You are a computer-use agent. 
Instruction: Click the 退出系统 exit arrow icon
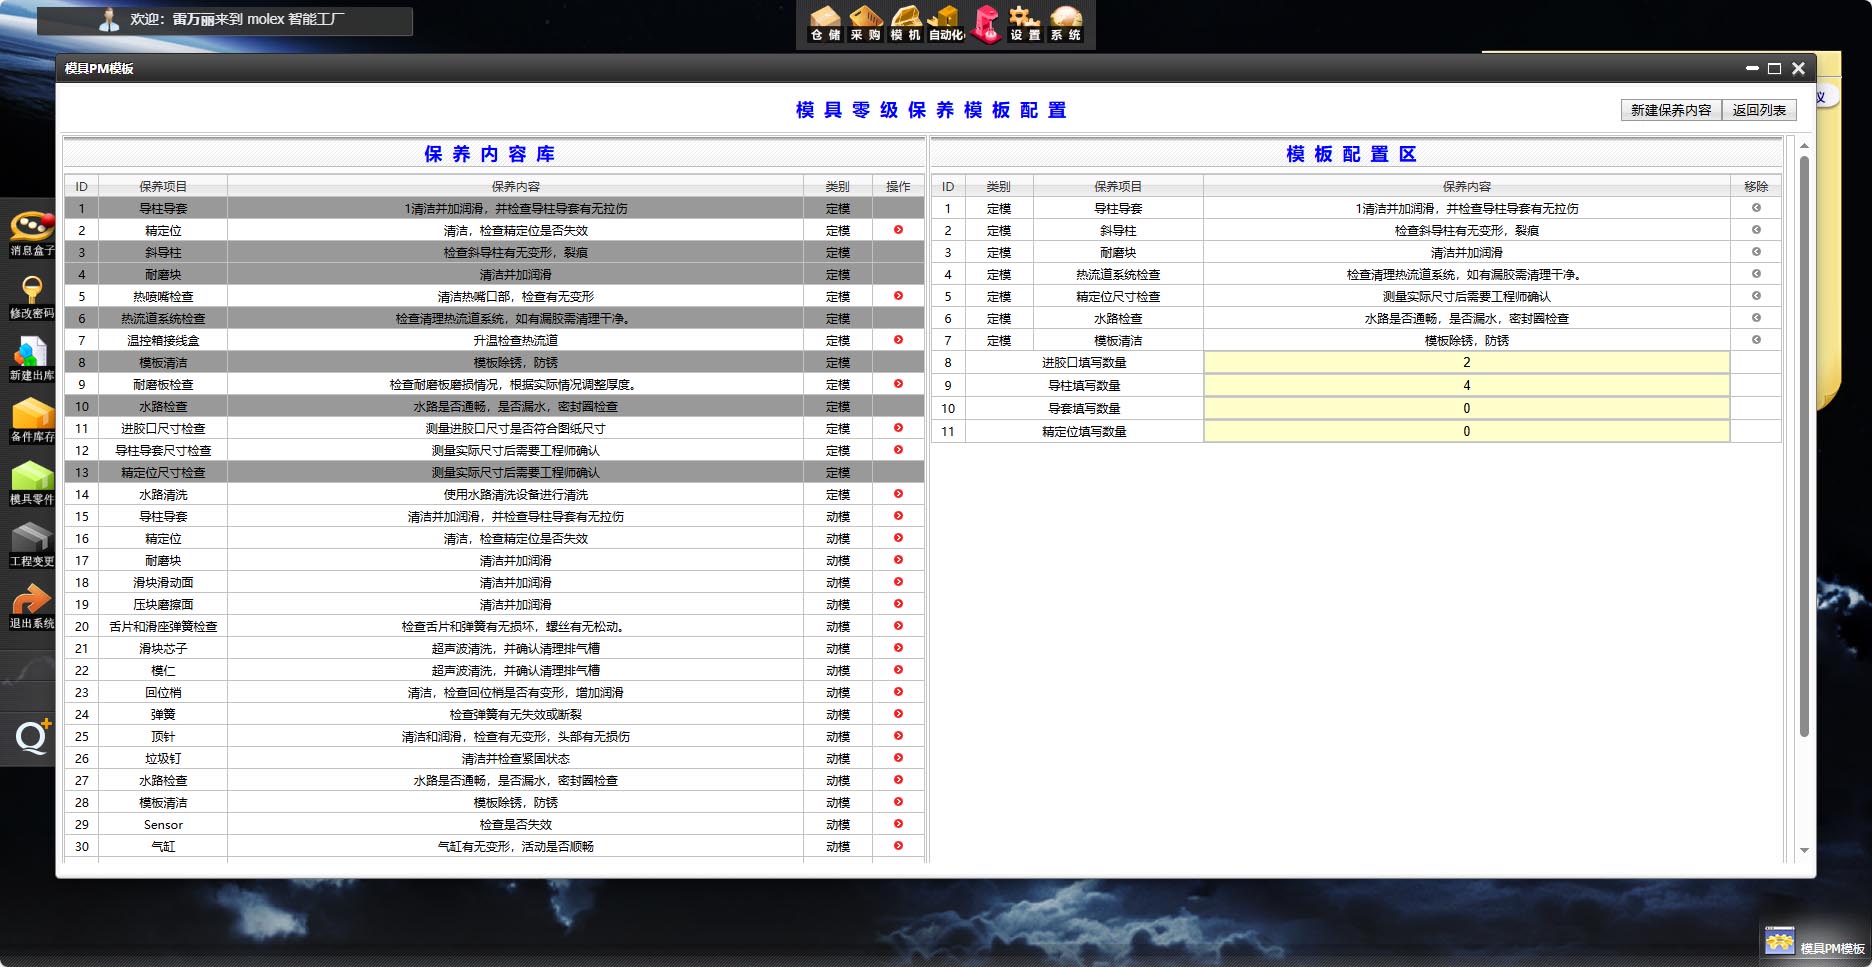click(x=31, y=605)
